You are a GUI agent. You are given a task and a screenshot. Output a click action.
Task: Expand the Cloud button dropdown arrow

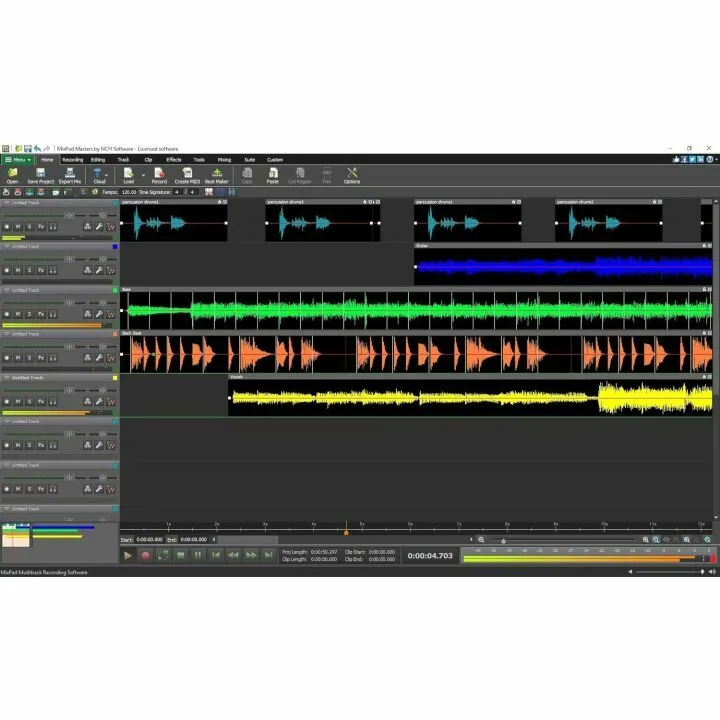click(x=107, y=175)
